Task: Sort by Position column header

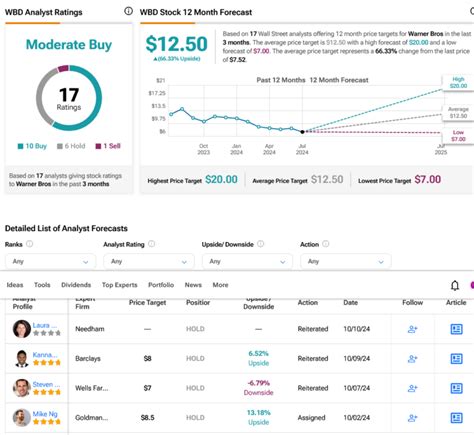Action: click(198, 303)
